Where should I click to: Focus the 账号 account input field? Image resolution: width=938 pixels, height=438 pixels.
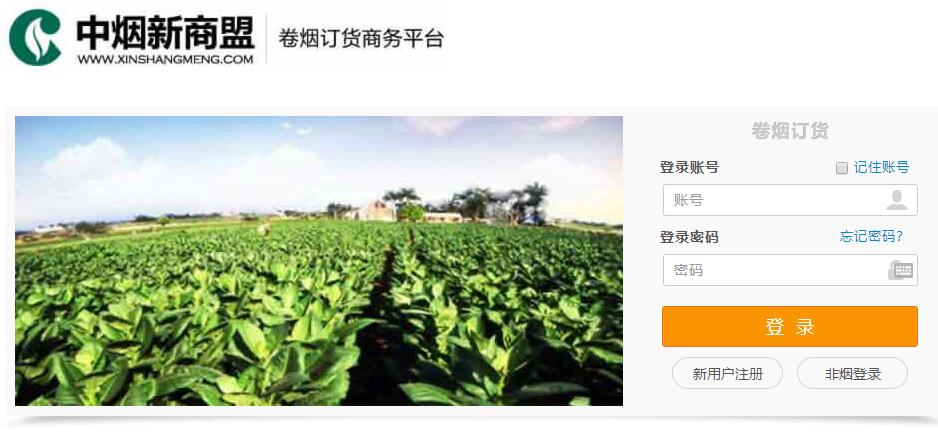tap(790, 200)
